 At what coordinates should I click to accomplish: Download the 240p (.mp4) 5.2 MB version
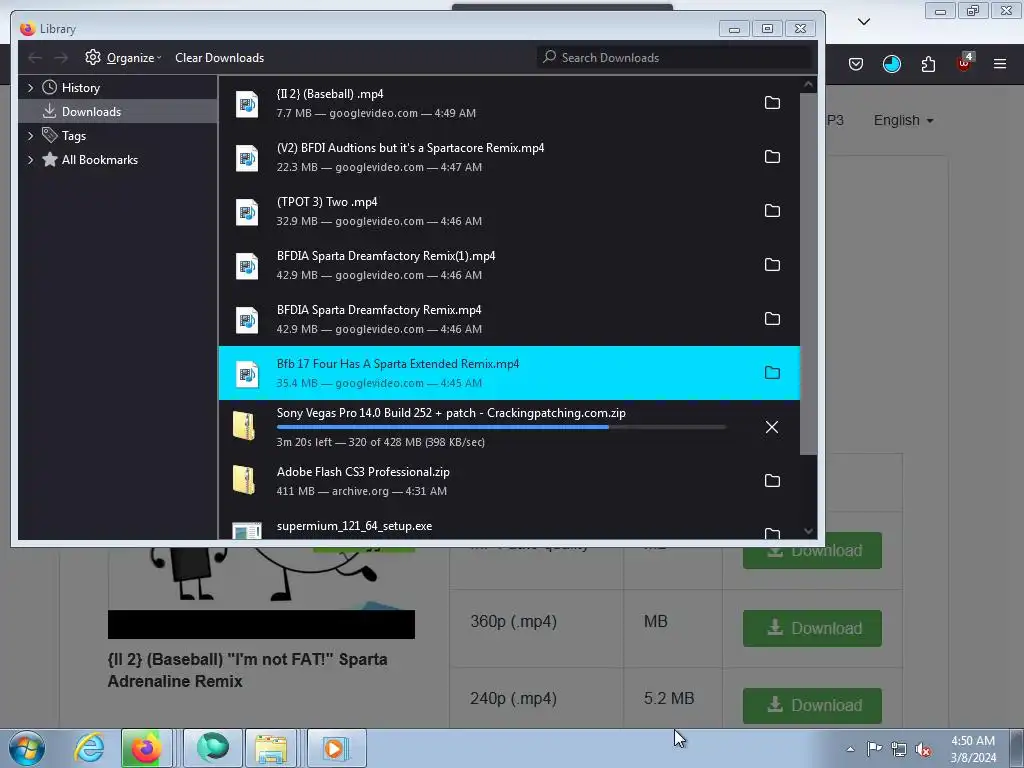click(812, 705)
